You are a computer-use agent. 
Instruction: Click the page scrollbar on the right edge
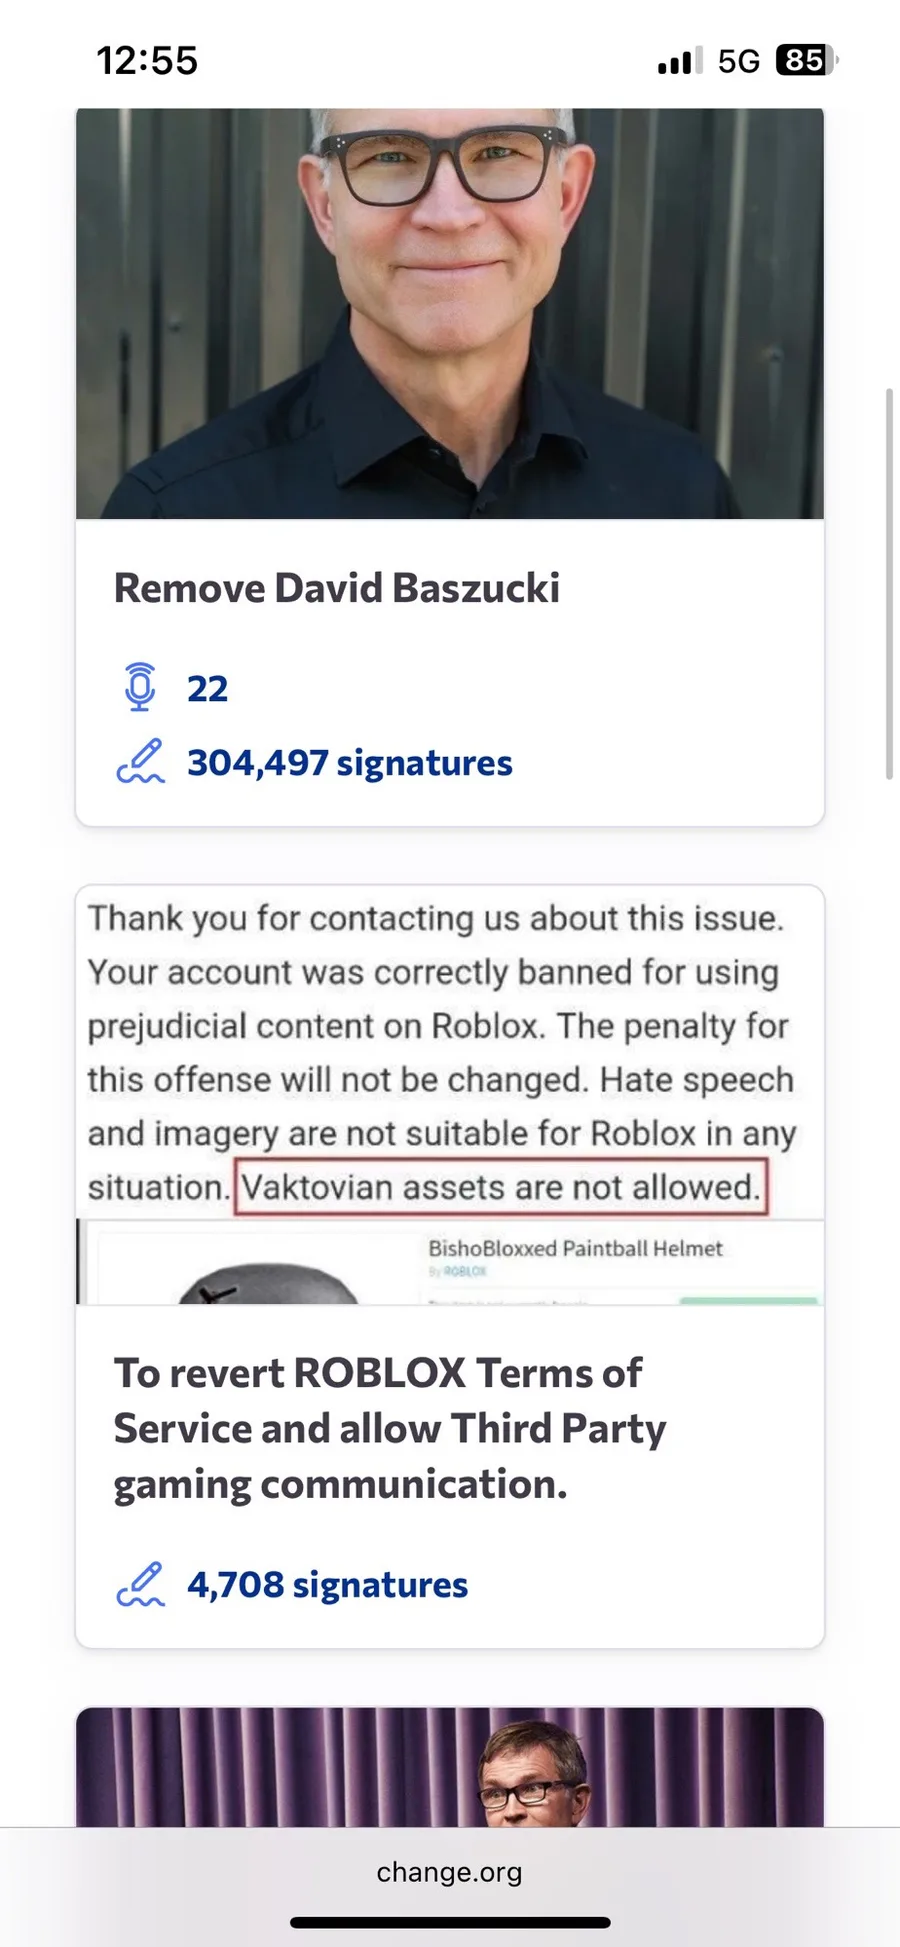[x=889, y=583]
